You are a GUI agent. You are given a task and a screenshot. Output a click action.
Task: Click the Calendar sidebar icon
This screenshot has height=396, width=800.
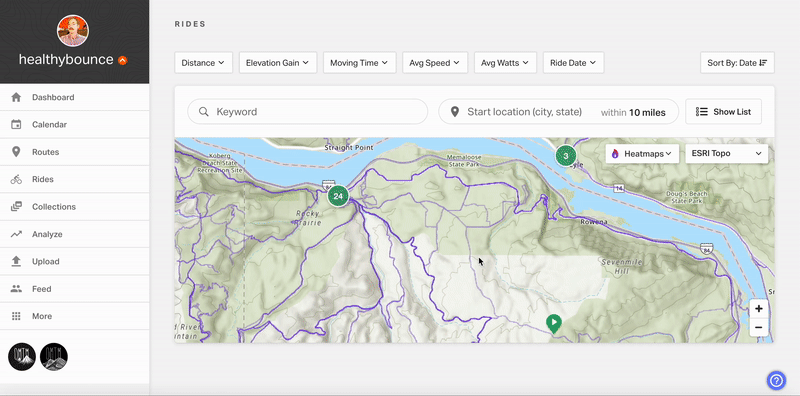pos(16,125)
